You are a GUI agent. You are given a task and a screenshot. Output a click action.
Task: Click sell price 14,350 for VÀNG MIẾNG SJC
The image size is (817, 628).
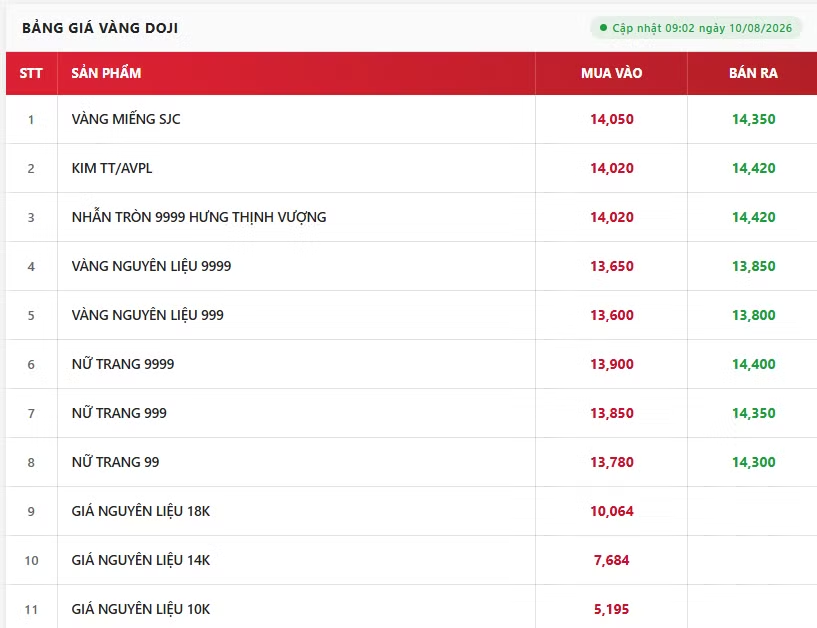(x=753, y=119)
